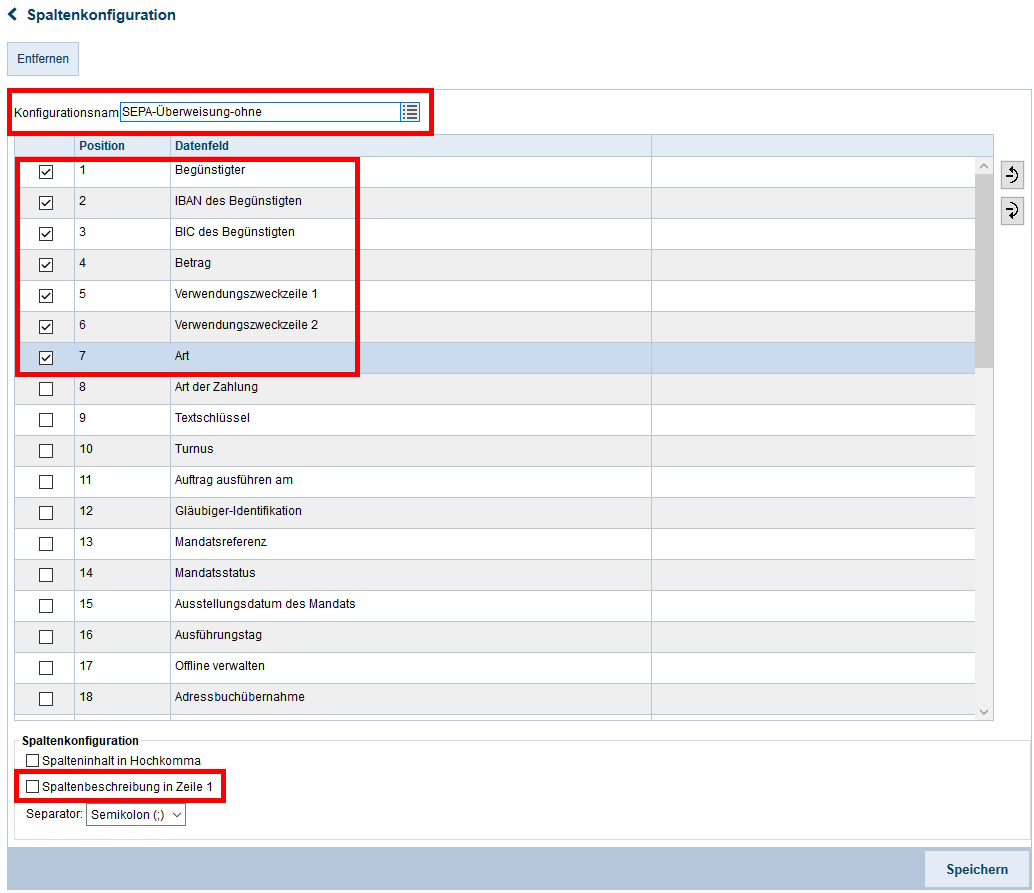Toggle Spaltenbeschreibung in Zeile 1 checkbox
Screen dimensions: 1034x893
tap(32, 787)
